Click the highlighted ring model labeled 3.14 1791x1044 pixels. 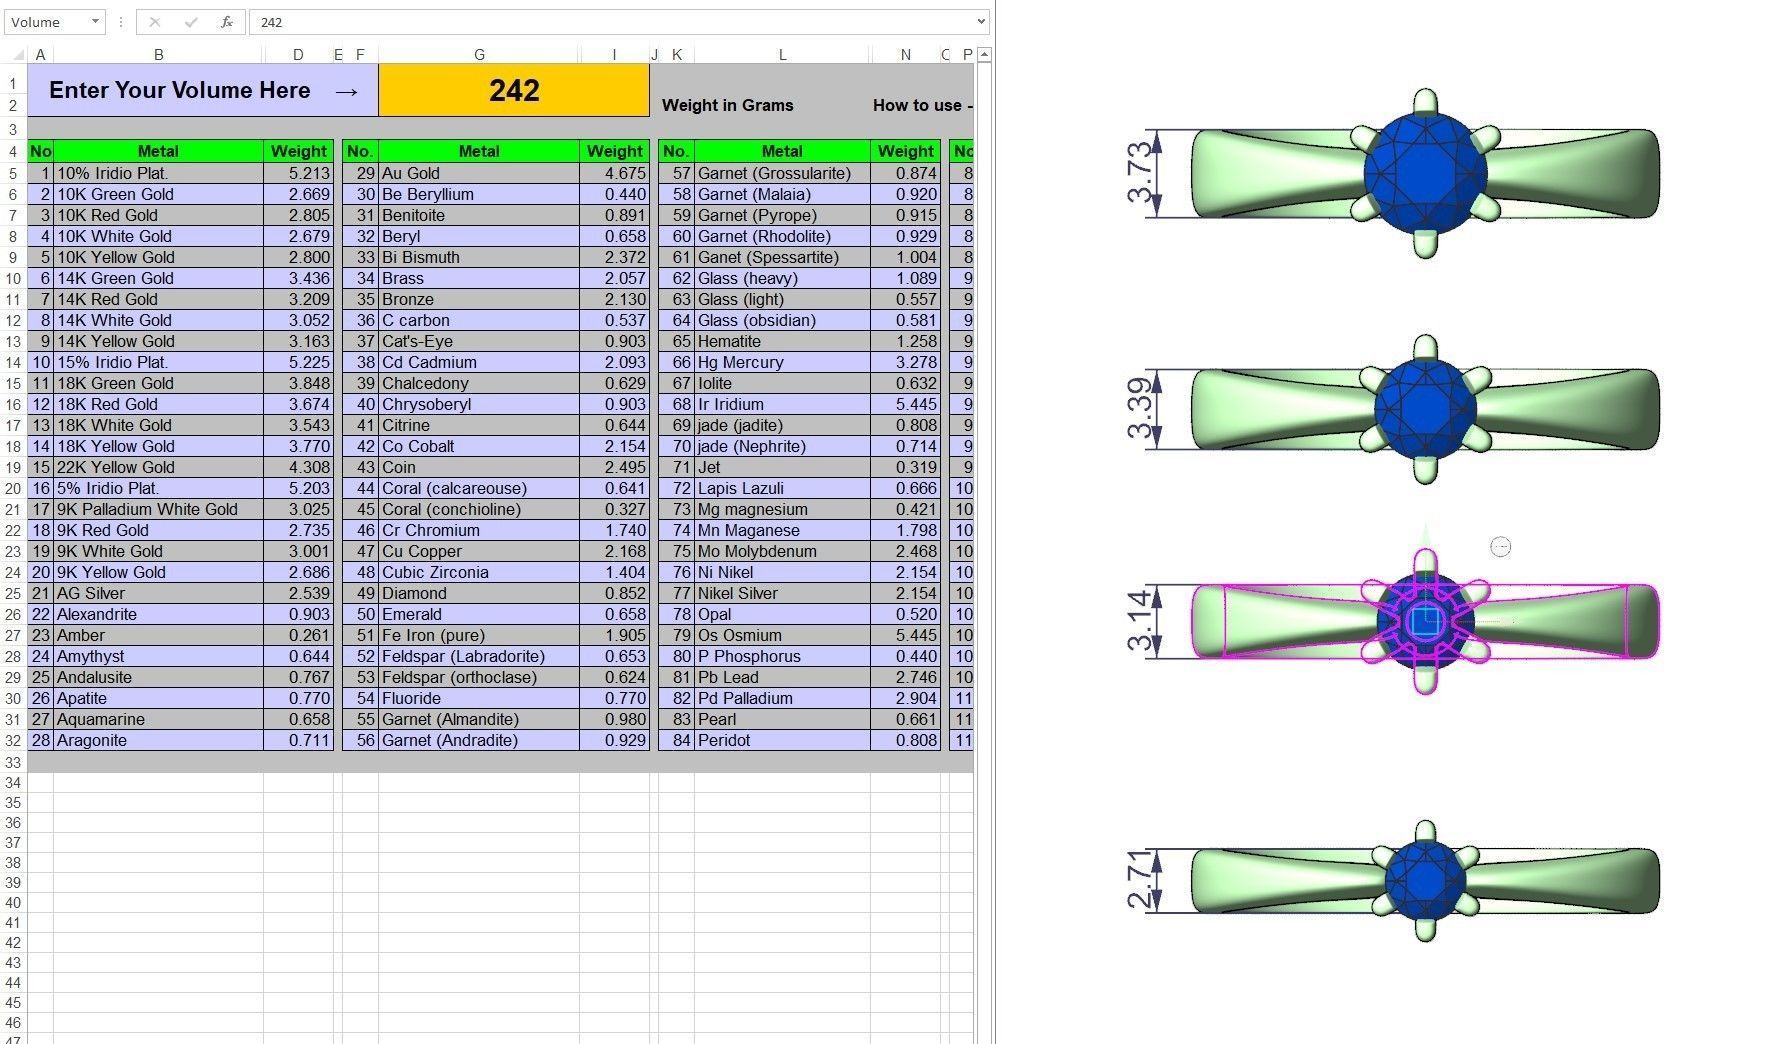click(x=1425, y=621)
